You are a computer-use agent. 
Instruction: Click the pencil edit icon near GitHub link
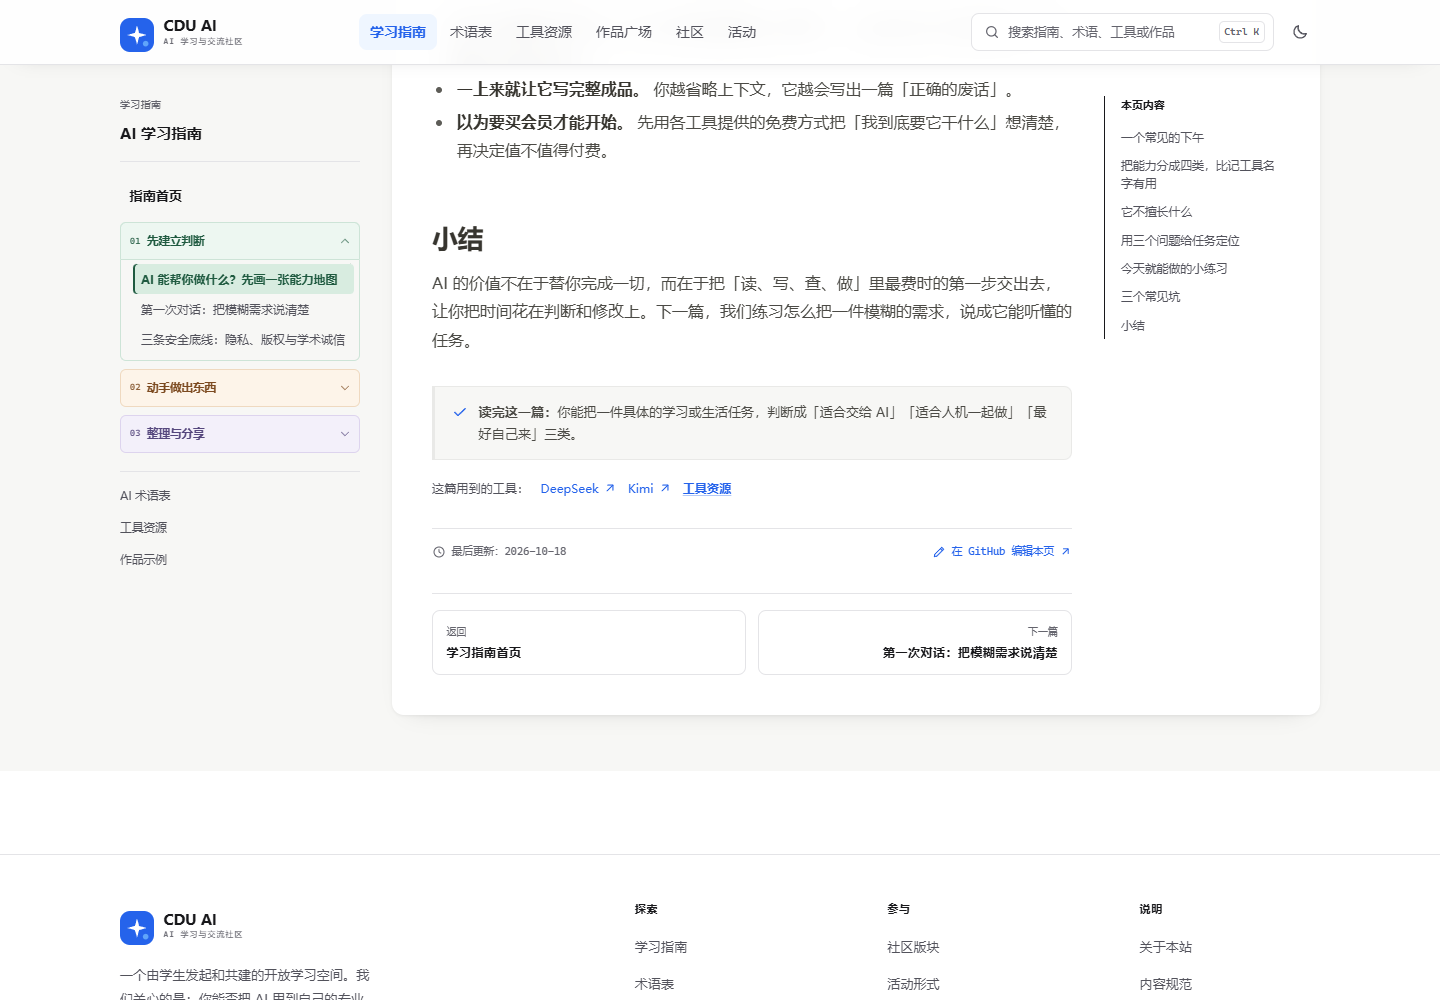pyautogui.click(x=939, y=552)
